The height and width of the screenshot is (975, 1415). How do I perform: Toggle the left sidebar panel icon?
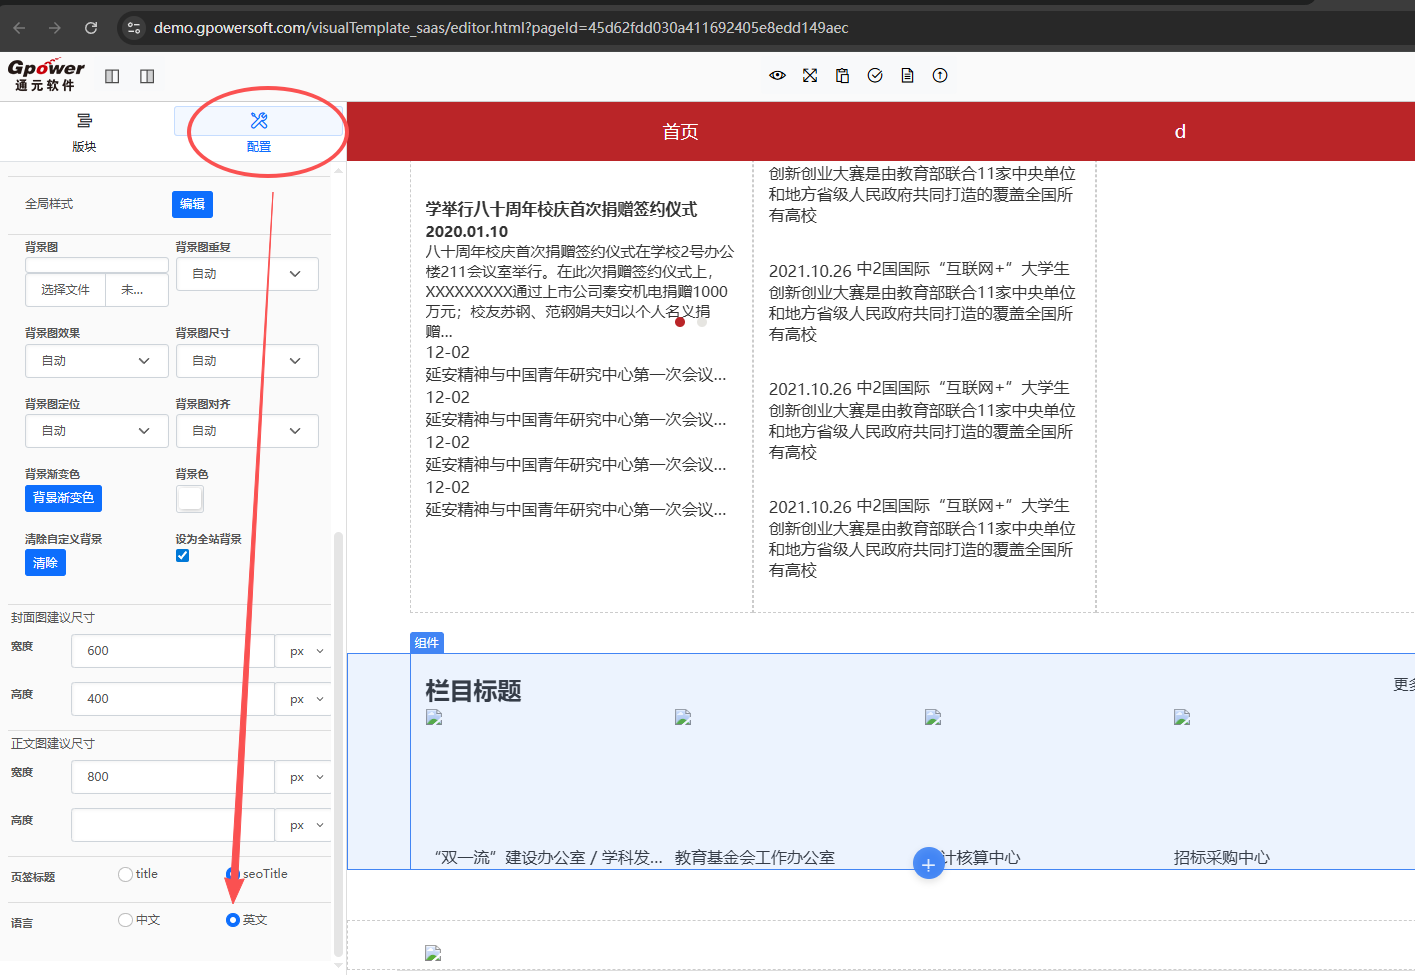click(112, 76)
